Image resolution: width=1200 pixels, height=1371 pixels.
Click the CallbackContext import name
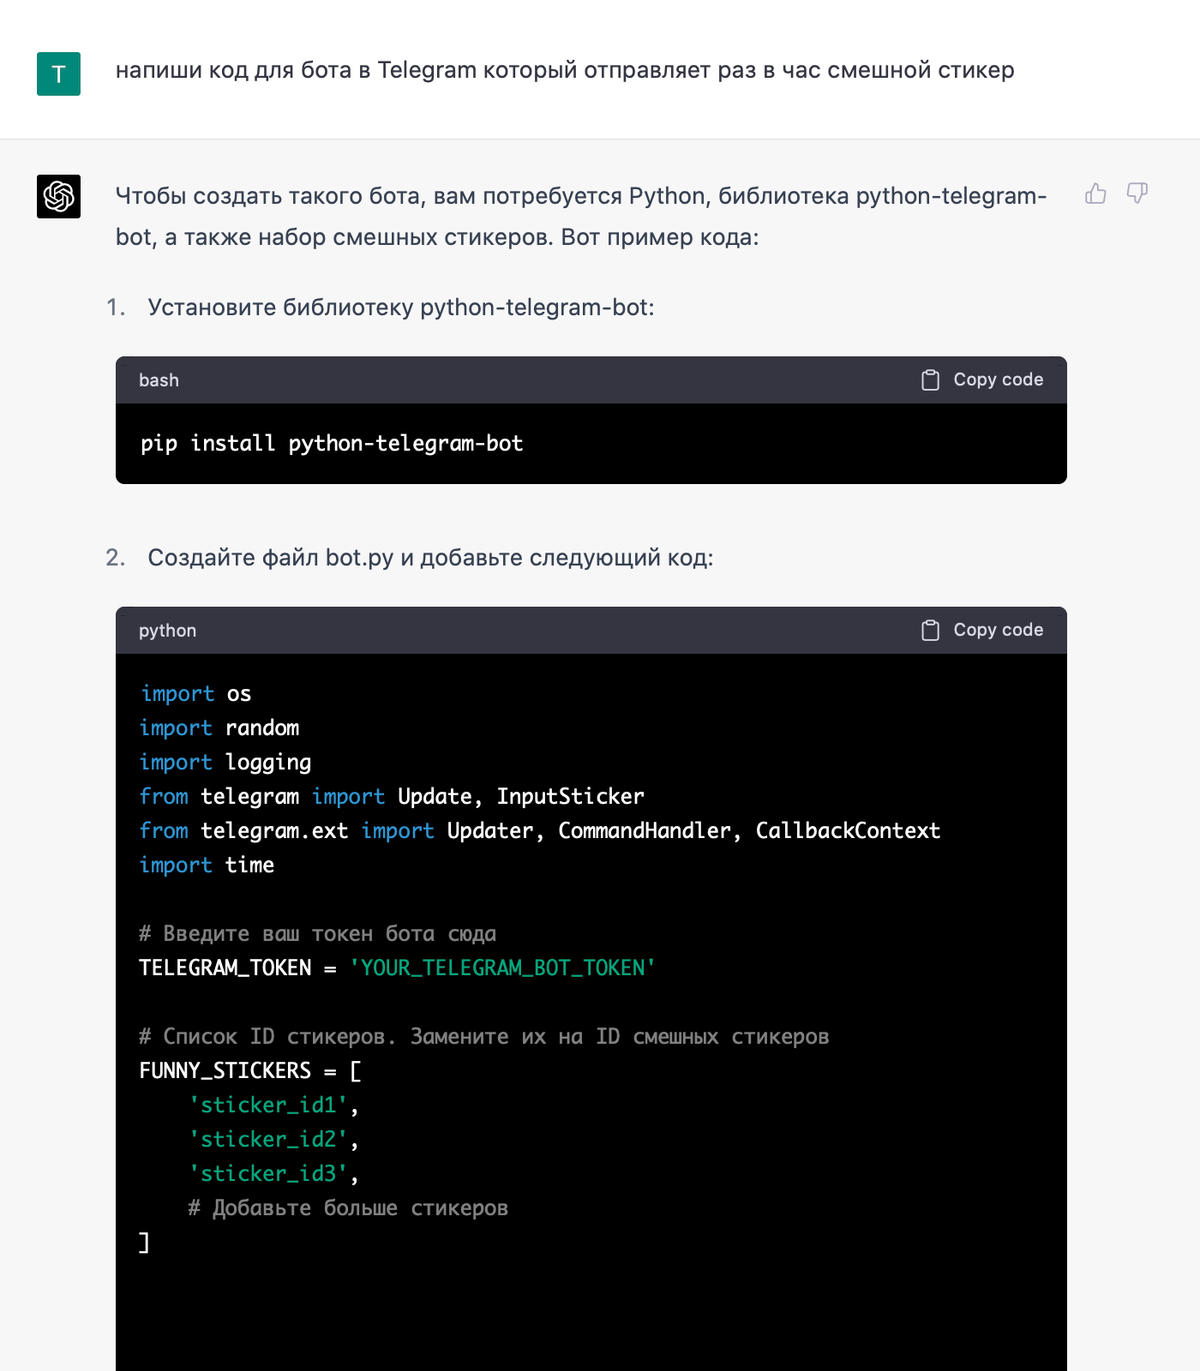[848, 831]
